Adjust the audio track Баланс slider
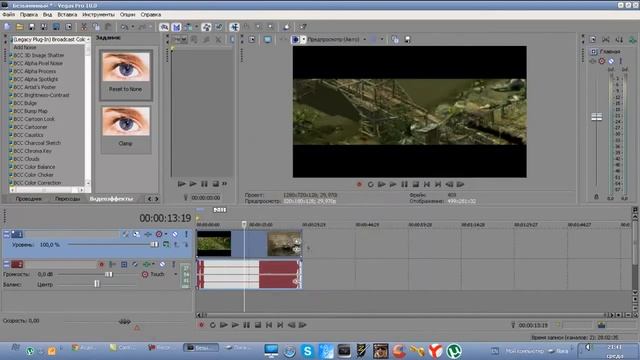 [x=97, y=284]
